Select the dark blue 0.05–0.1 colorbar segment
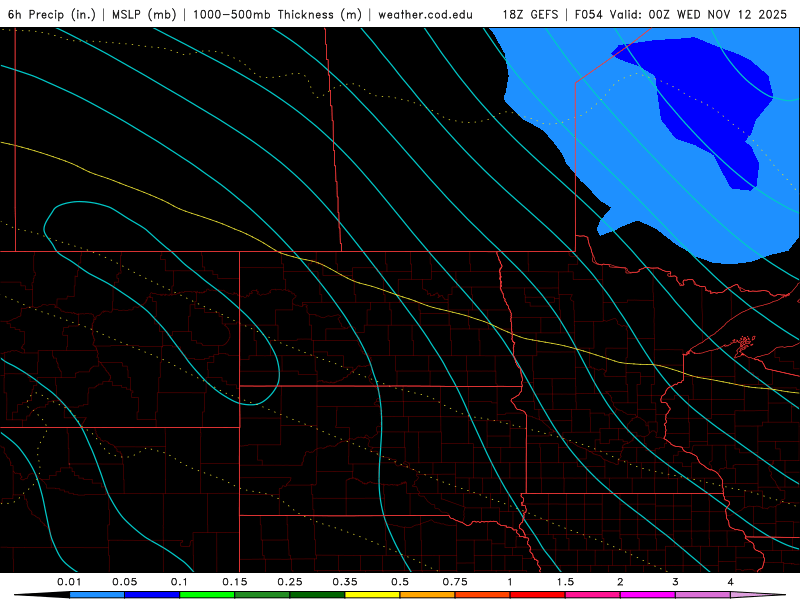 (x=152, y=595)
